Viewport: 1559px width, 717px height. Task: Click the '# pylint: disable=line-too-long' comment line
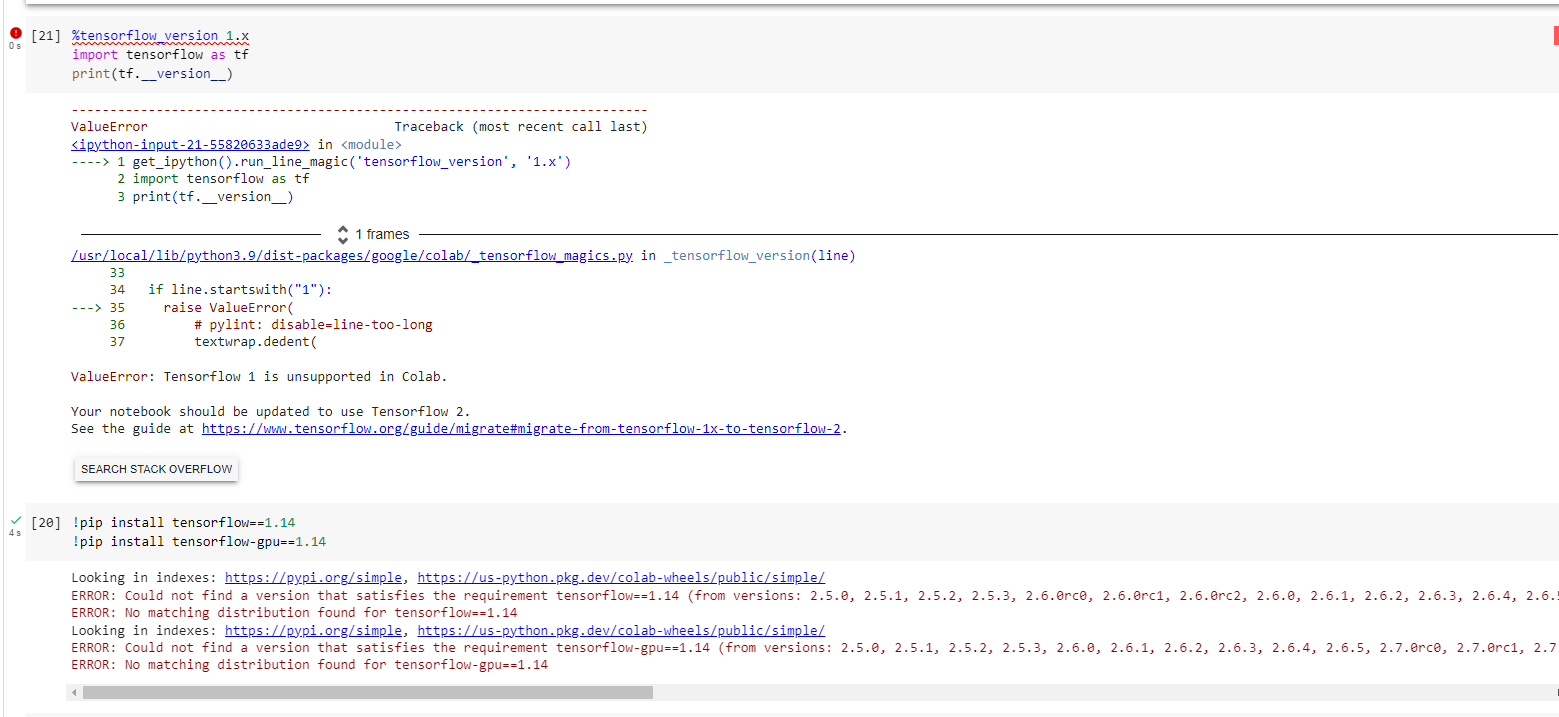(313, 324)
